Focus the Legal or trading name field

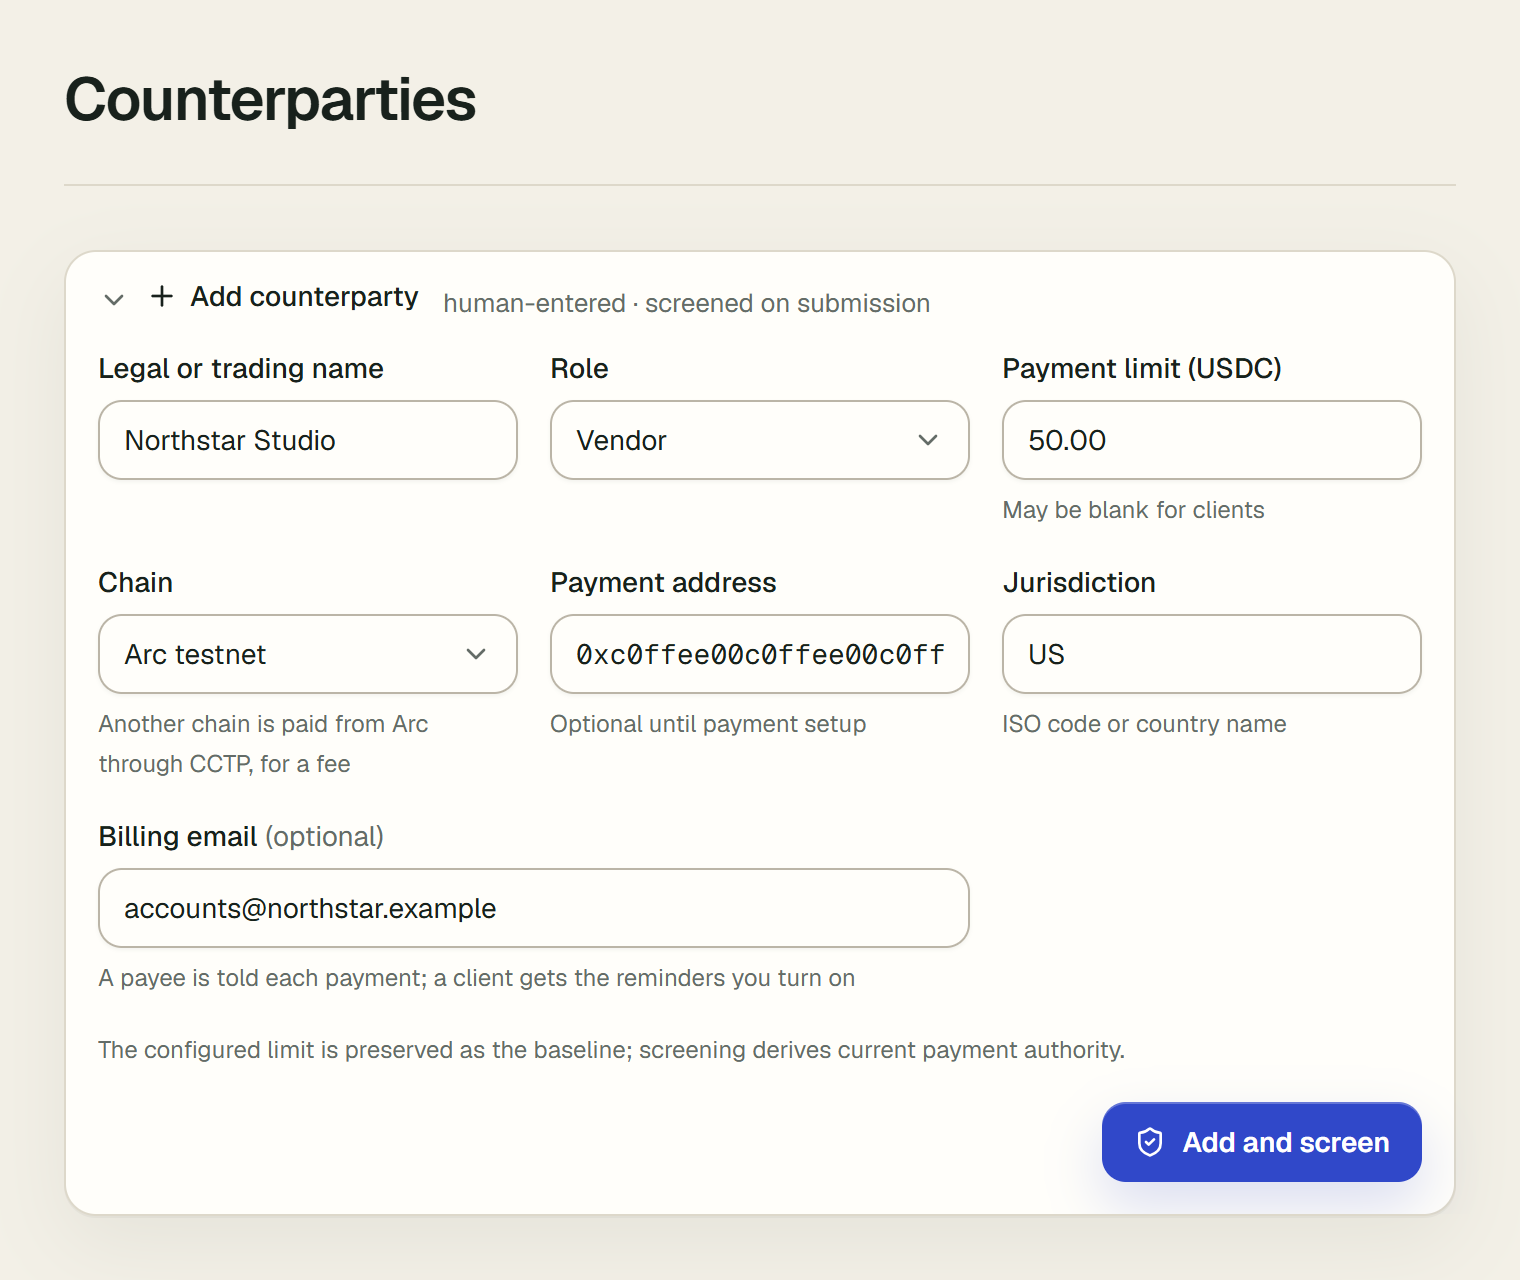point(308,440)
